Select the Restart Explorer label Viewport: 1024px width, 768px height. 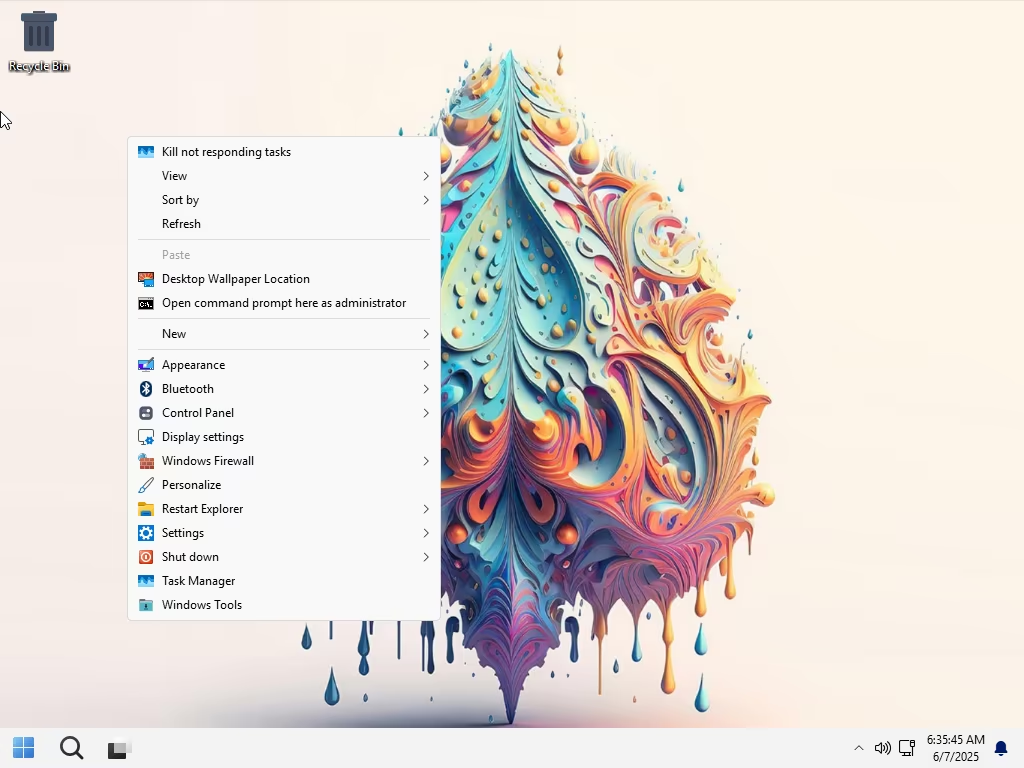[x=202, y=509]
